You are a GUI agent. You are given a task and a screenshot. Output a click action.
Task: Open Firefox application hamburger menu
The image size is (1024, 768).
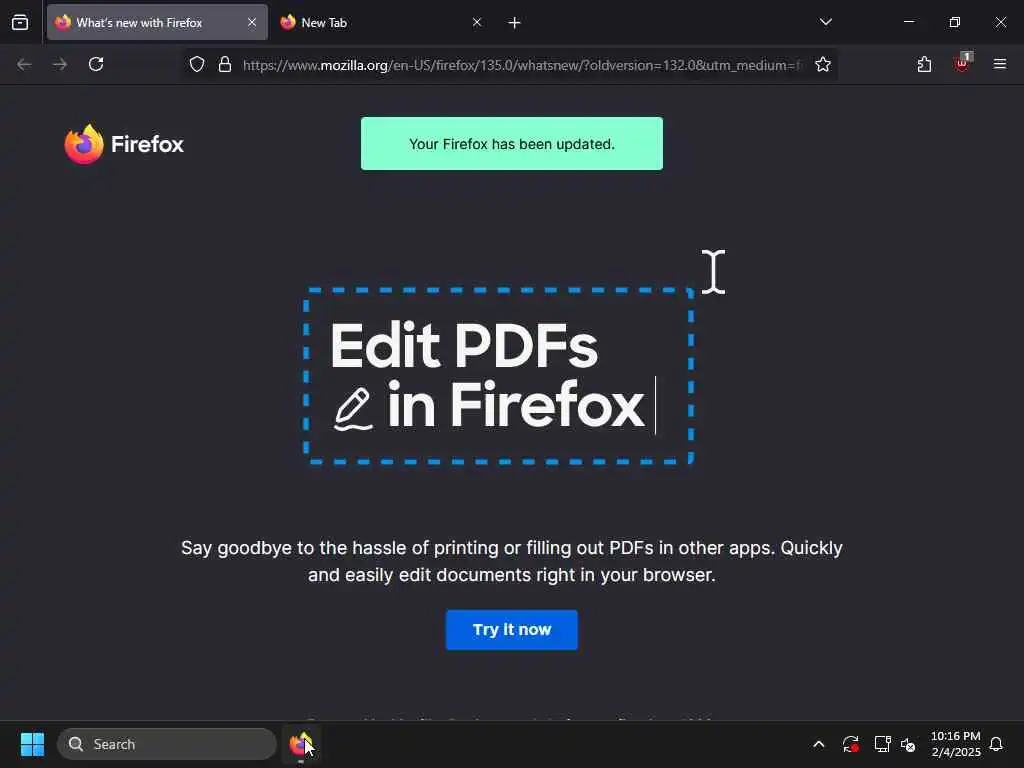coord(1000,65)
